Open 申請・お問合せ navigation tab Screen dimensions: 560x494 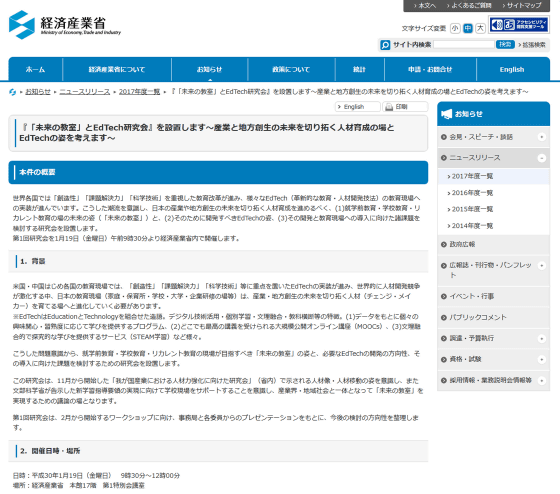[x=430, y=69]
